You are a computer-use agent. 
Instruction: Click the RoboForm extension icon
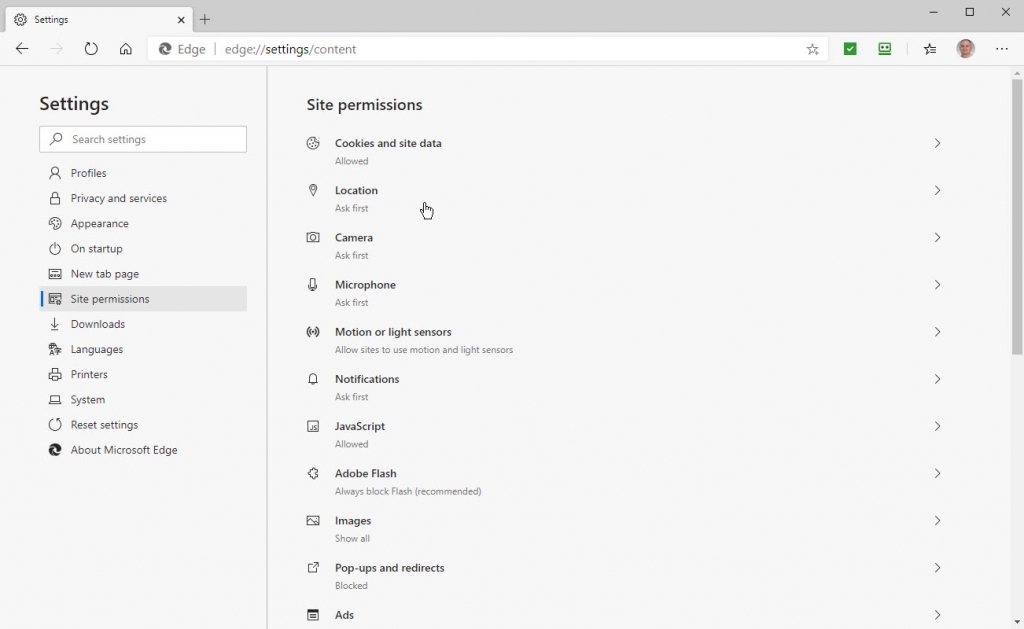coord(884,48)
